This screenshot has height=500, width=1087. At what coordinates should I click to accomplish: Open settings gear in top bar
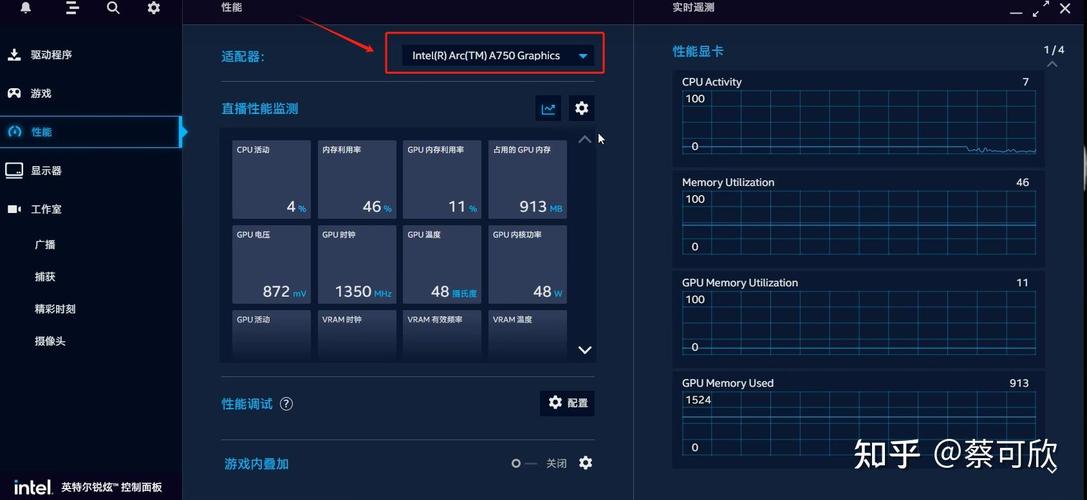[x=153, y=8]
